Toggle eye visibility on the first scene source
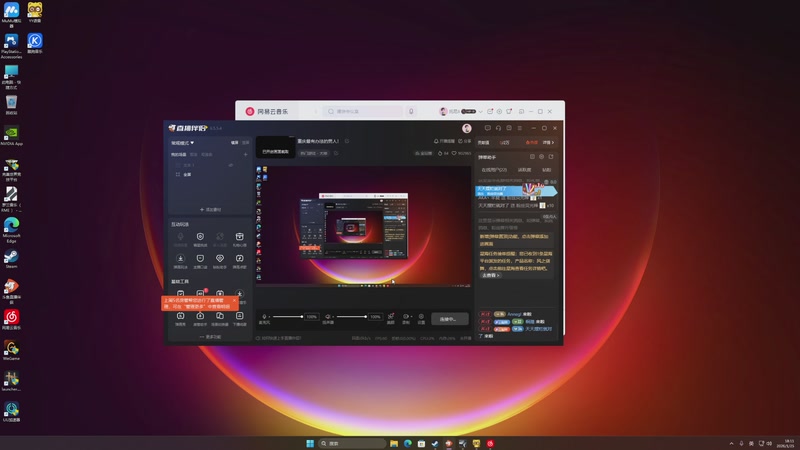 [231, 165]
